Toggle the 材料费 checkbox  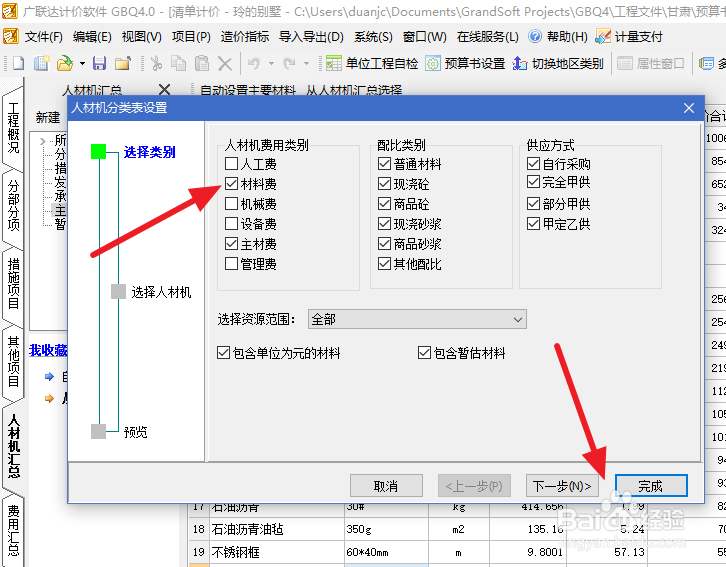tap(232, 184)
